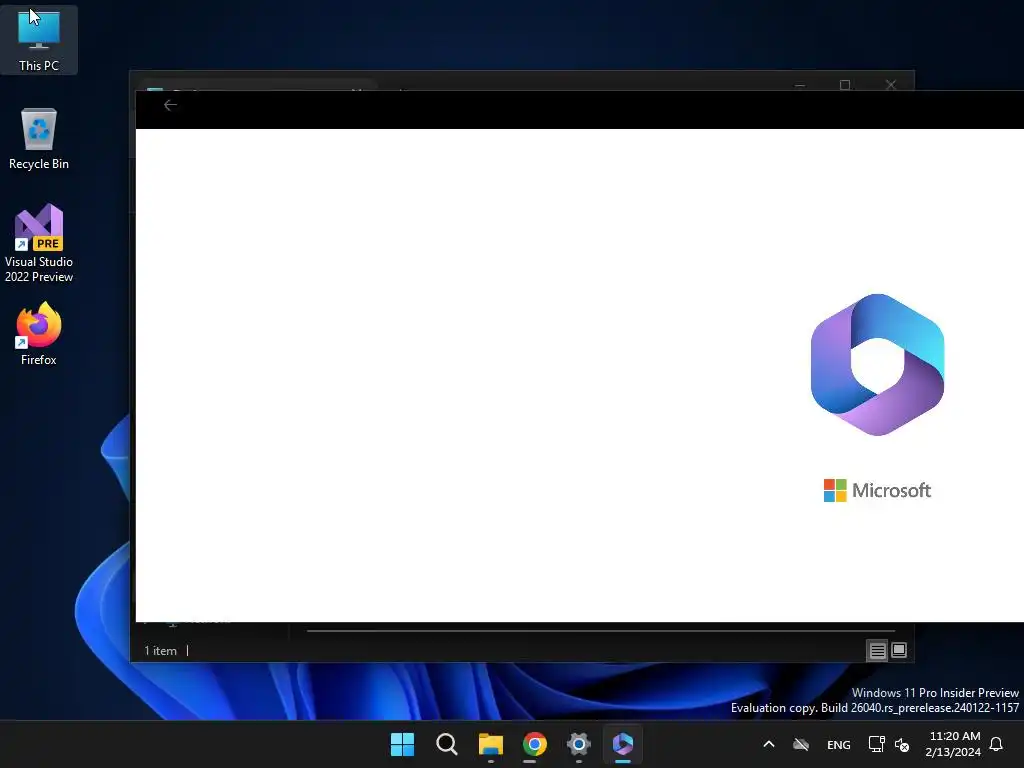Image resolution: width=1024 pixels, height=768 pixels.
Task: Open the notifications bell
Action: click(997, 744)
